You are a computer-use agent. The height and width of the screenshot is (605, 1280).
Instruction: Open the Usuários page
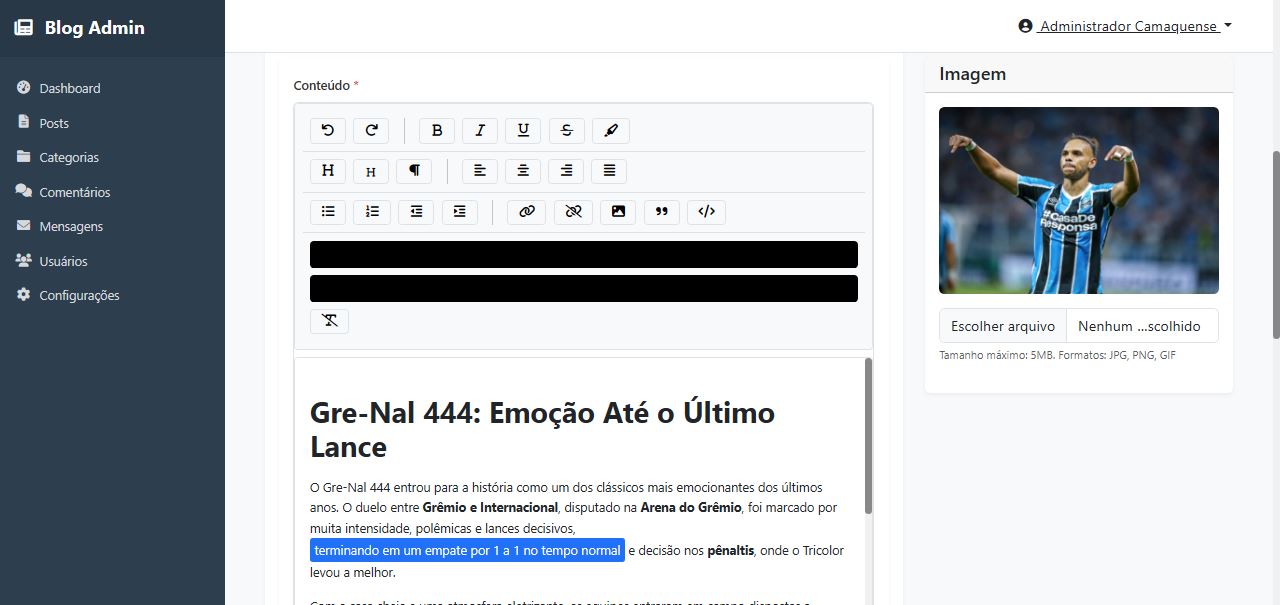[112, 261]
